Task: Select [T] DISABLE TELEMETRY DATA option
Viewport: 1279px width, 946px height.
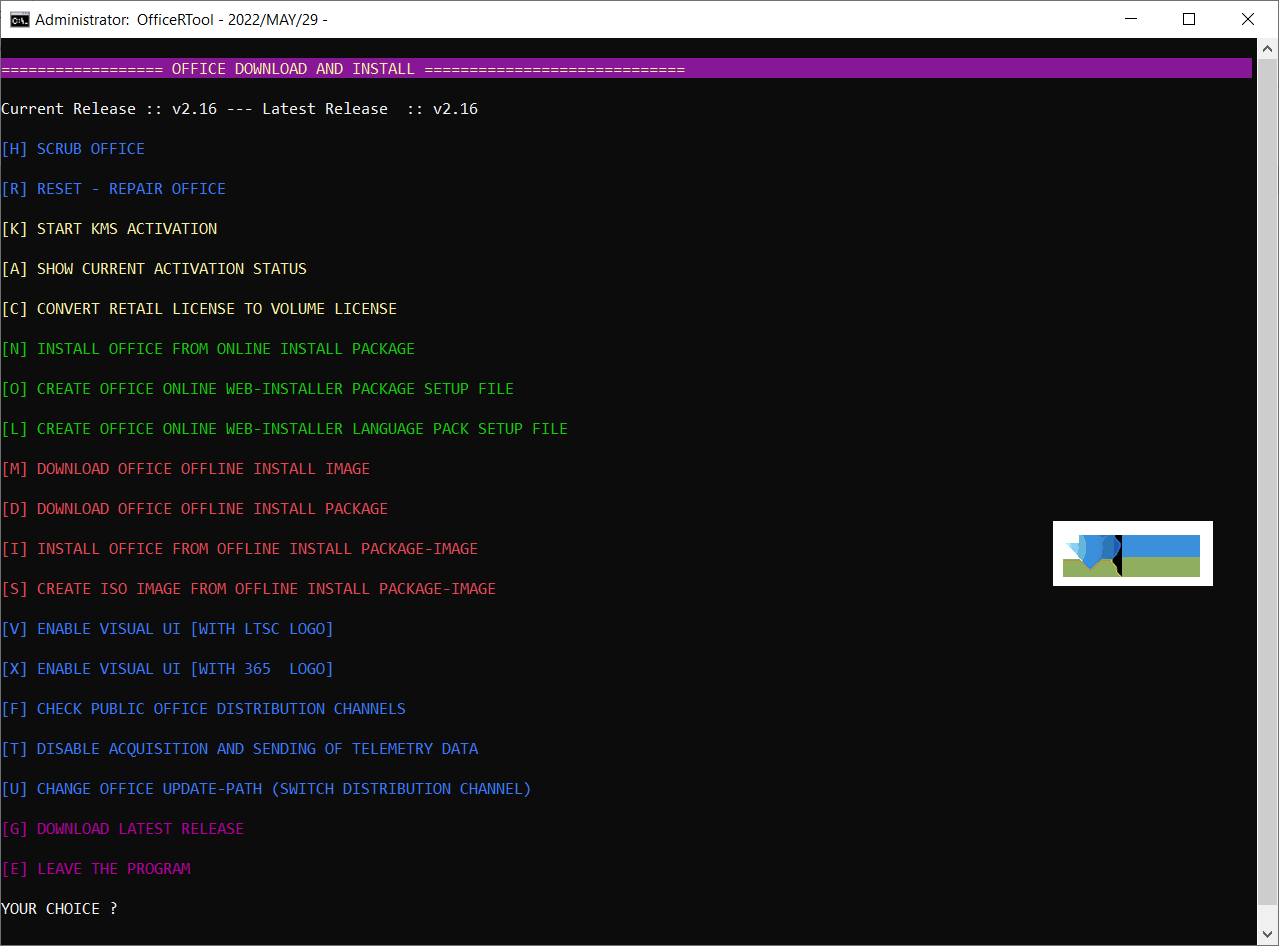Action: tap(240, 749)
